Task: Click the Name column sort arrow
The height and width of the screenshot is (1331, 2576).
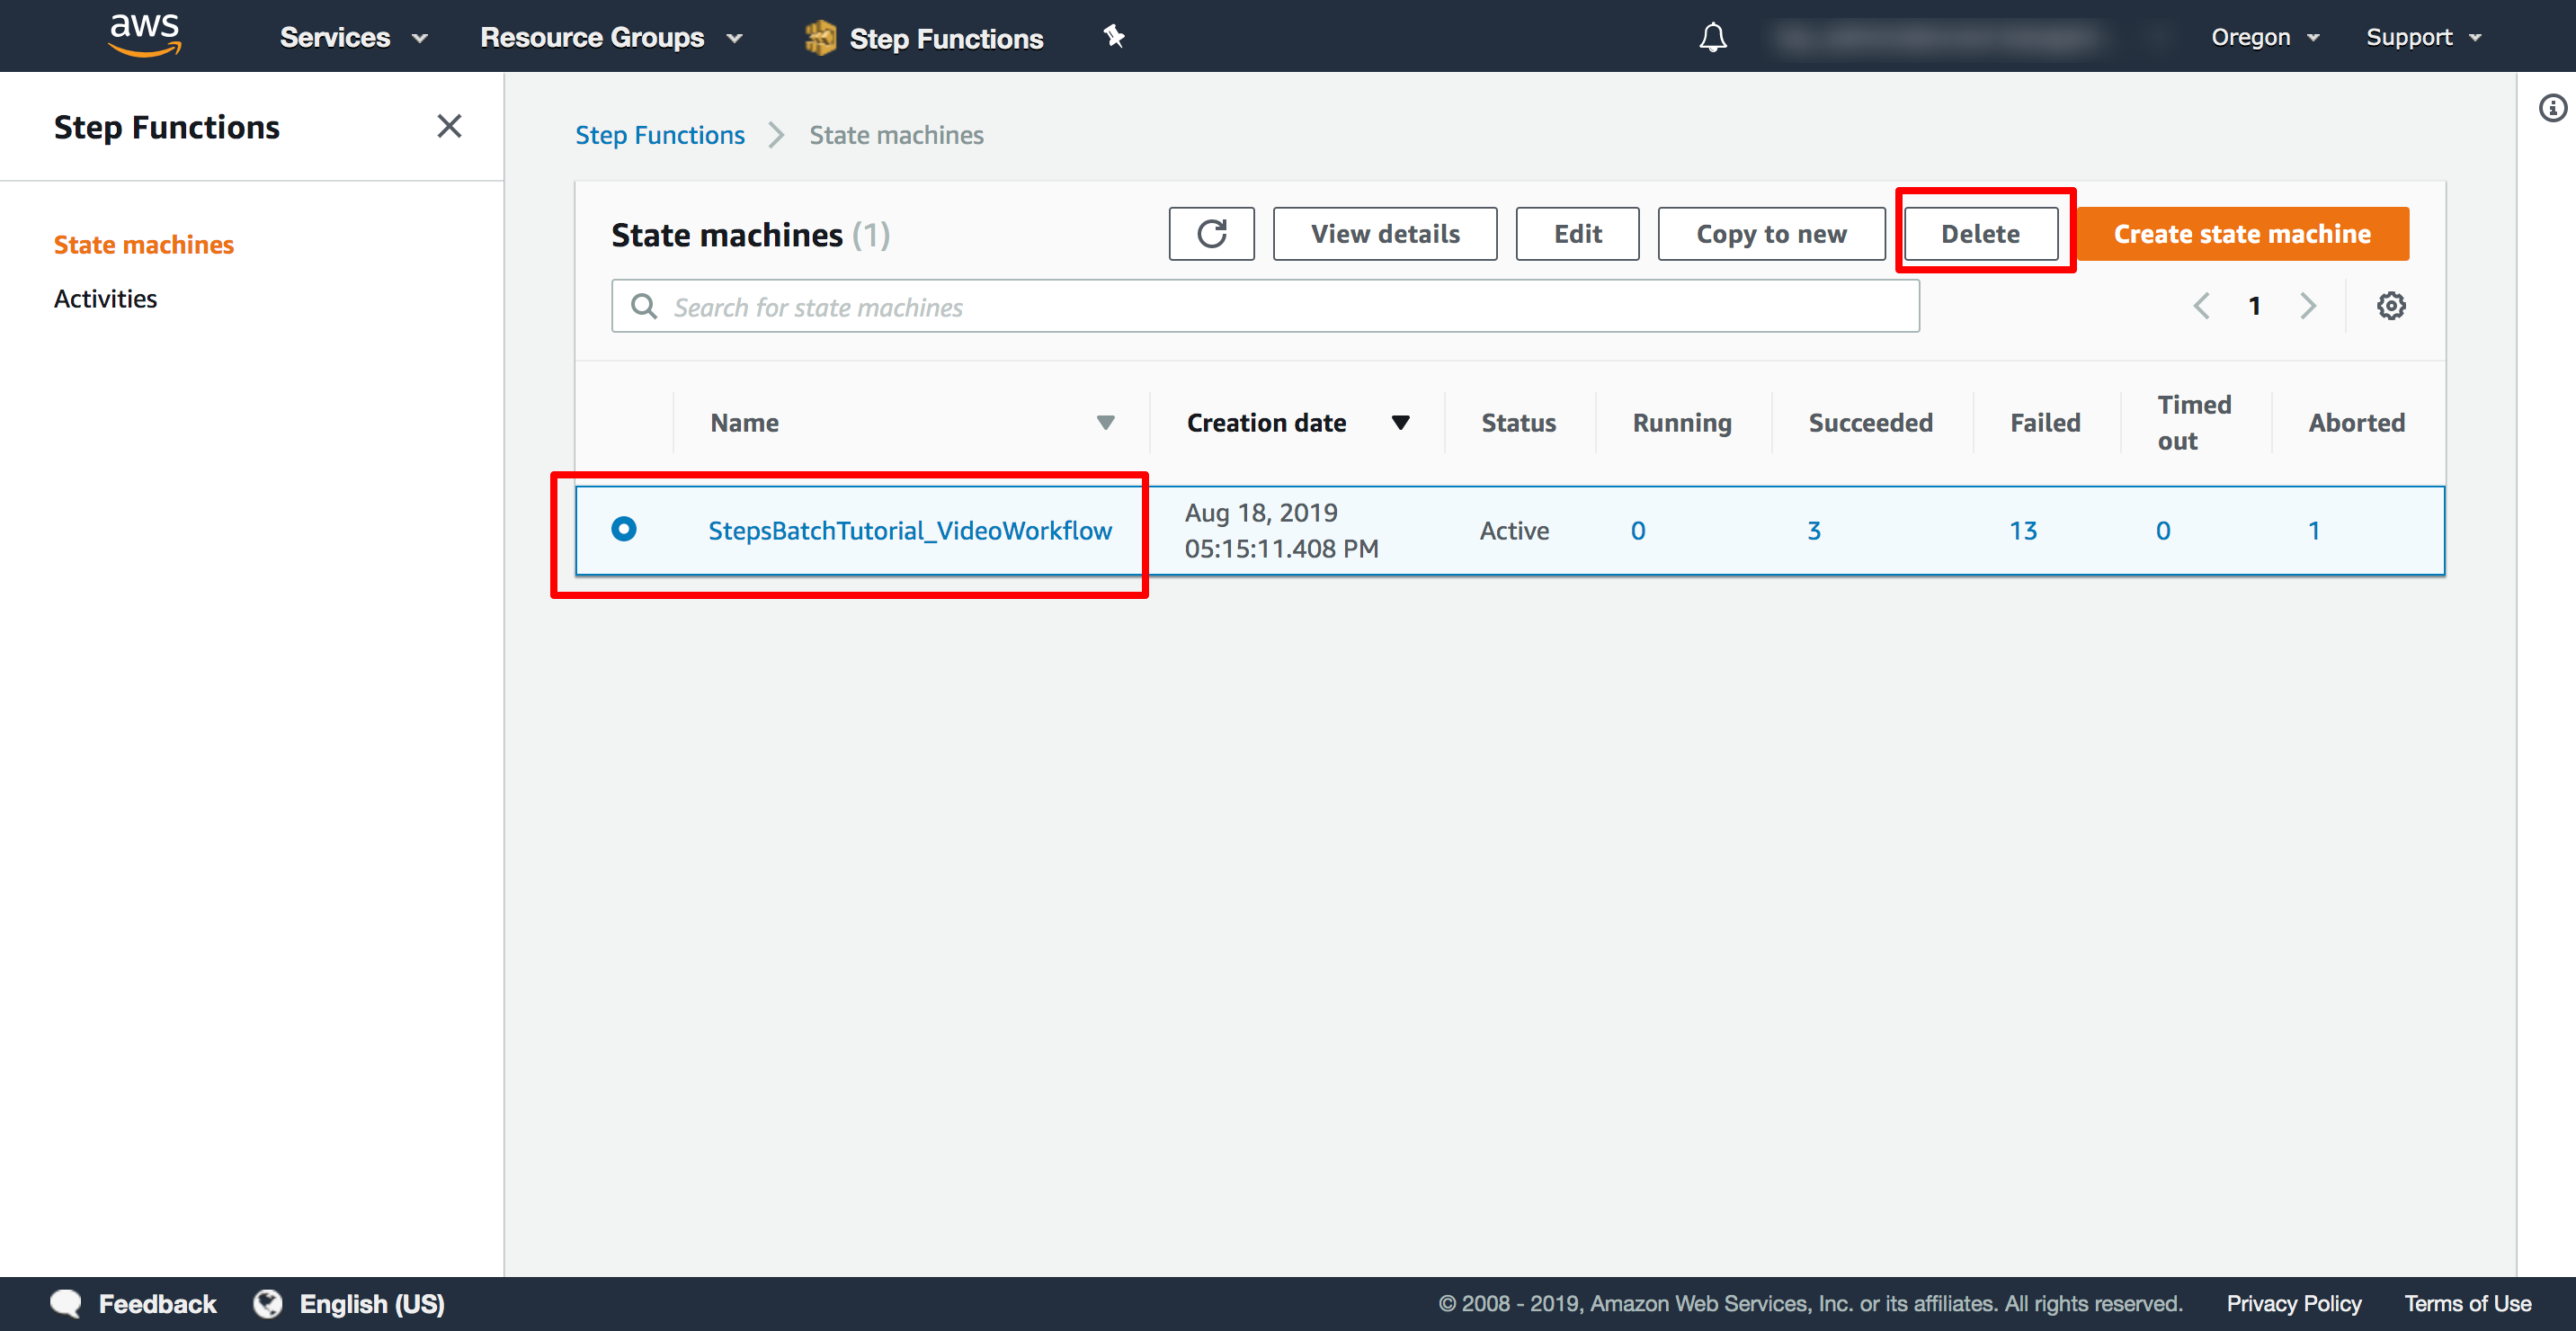Action: [x=1105, y=423]
